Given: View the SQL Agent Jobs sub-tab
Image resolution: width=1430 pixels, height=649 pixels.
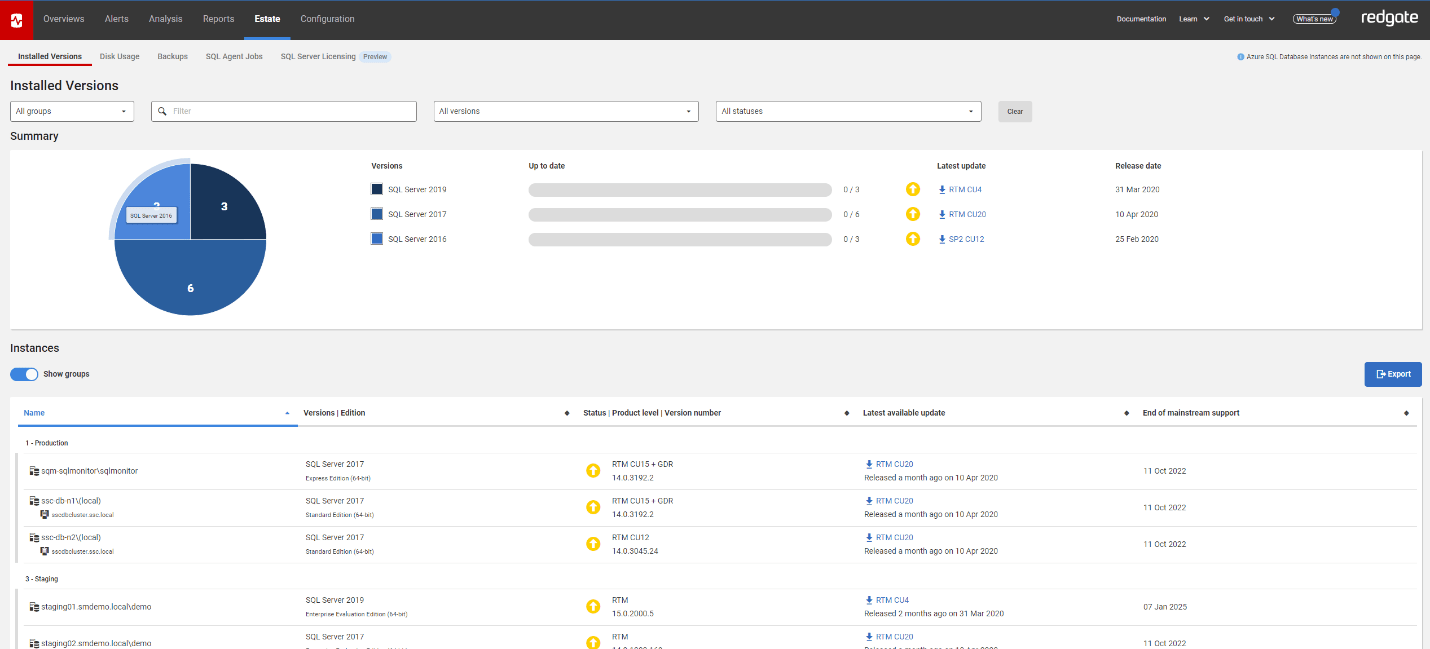Looking at the screenshot, I should (x=234, y=57).
